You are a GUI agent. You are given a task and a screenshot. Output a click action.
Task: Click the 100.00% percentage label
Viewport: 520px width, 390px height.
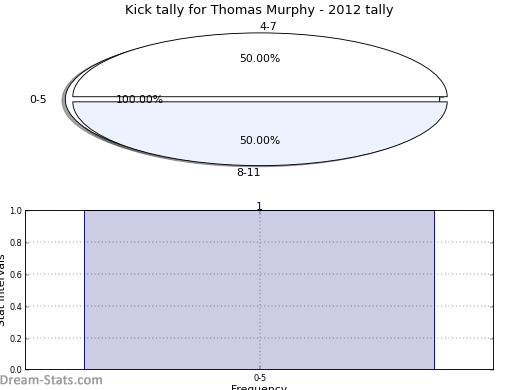pos(140,99)
